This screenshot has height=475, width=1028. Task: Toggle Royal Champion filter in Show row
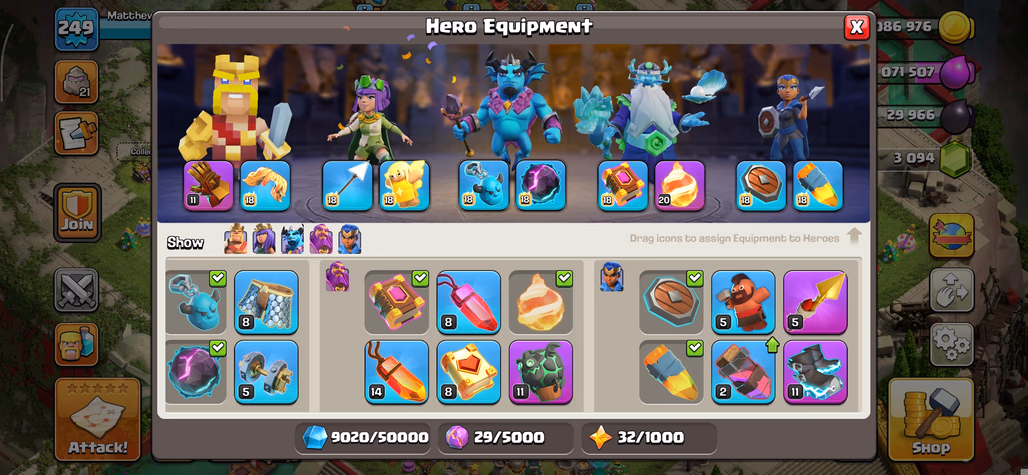click(349, 239)
